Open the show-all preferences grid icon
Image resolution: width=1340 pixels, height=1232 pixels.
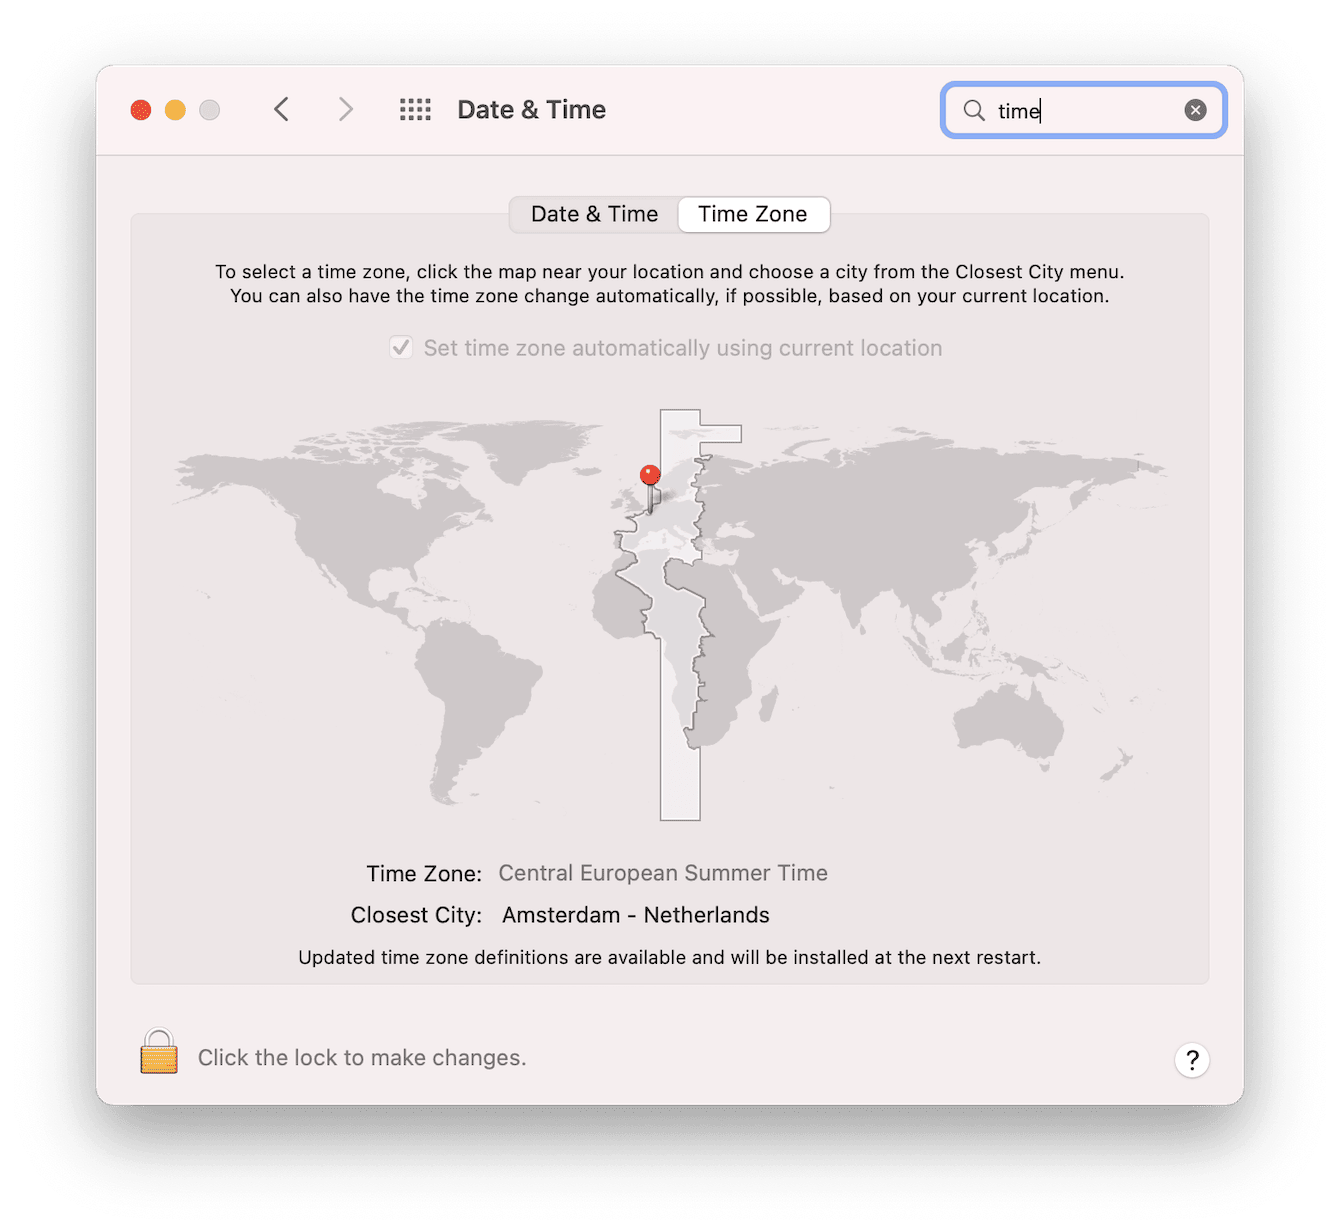[x=415, y=110]
